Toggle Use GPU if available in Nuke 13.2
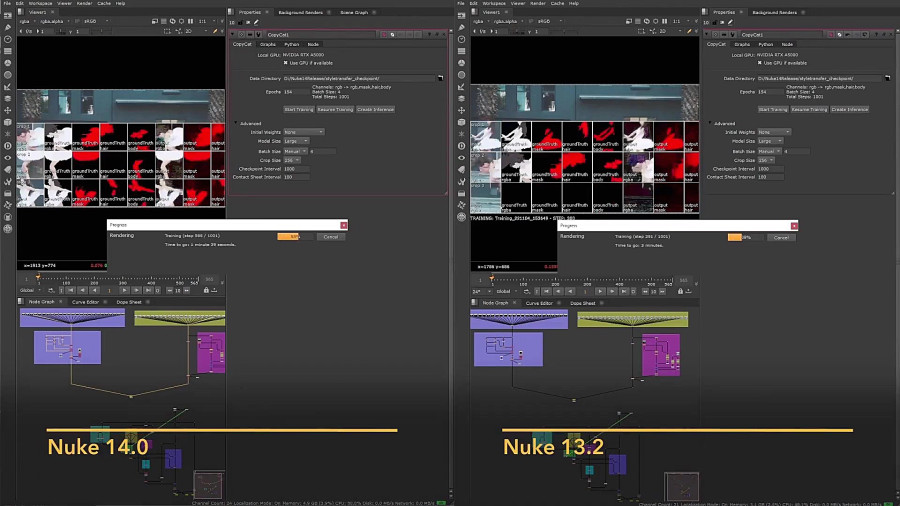 pos(759,63)
